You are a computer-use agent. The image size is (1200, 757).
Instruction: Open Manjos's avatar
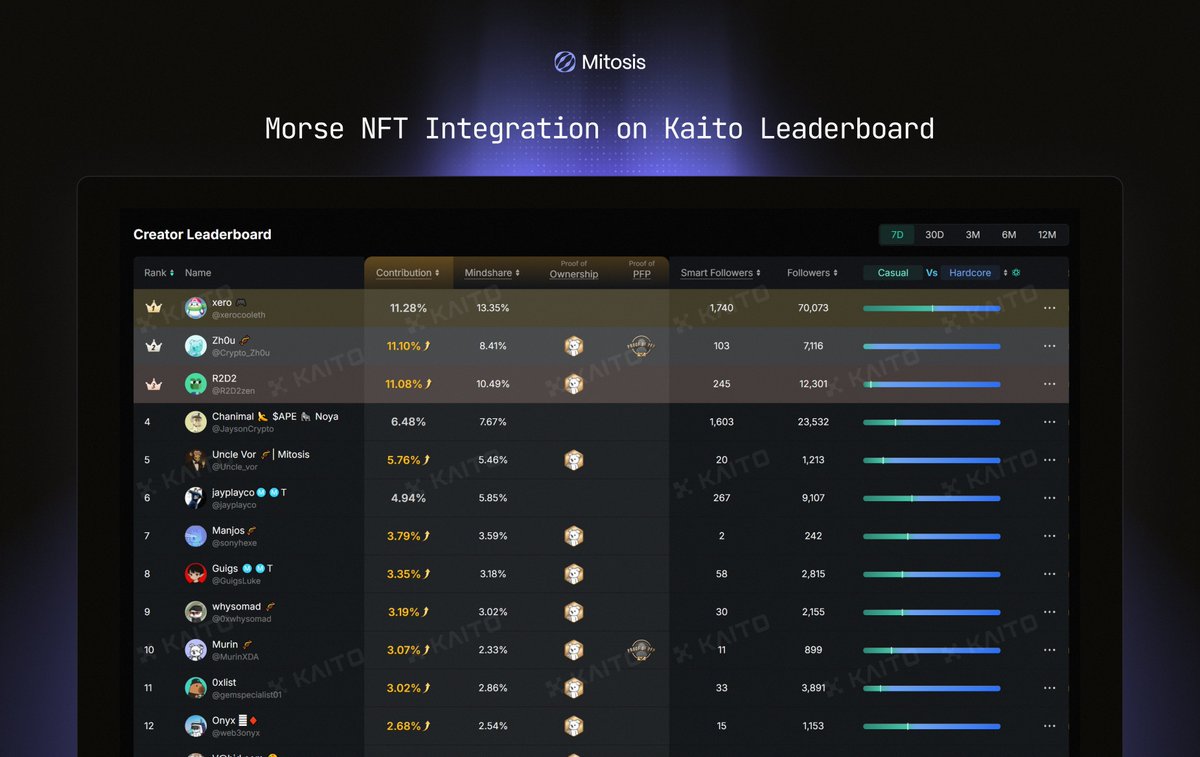(196, 536)
